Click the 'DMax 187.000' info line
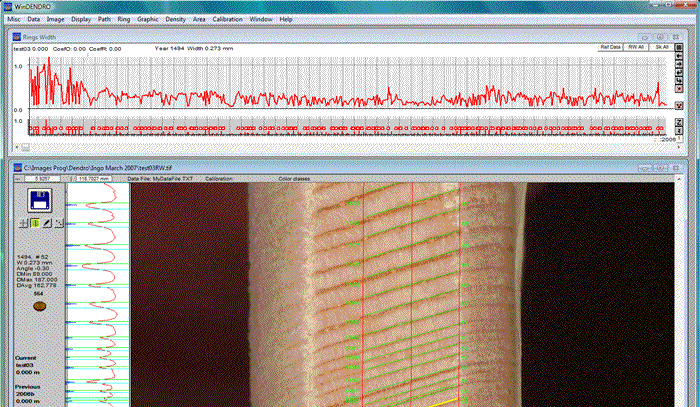The height and width of the screenshot is (407, 700). 37,279
